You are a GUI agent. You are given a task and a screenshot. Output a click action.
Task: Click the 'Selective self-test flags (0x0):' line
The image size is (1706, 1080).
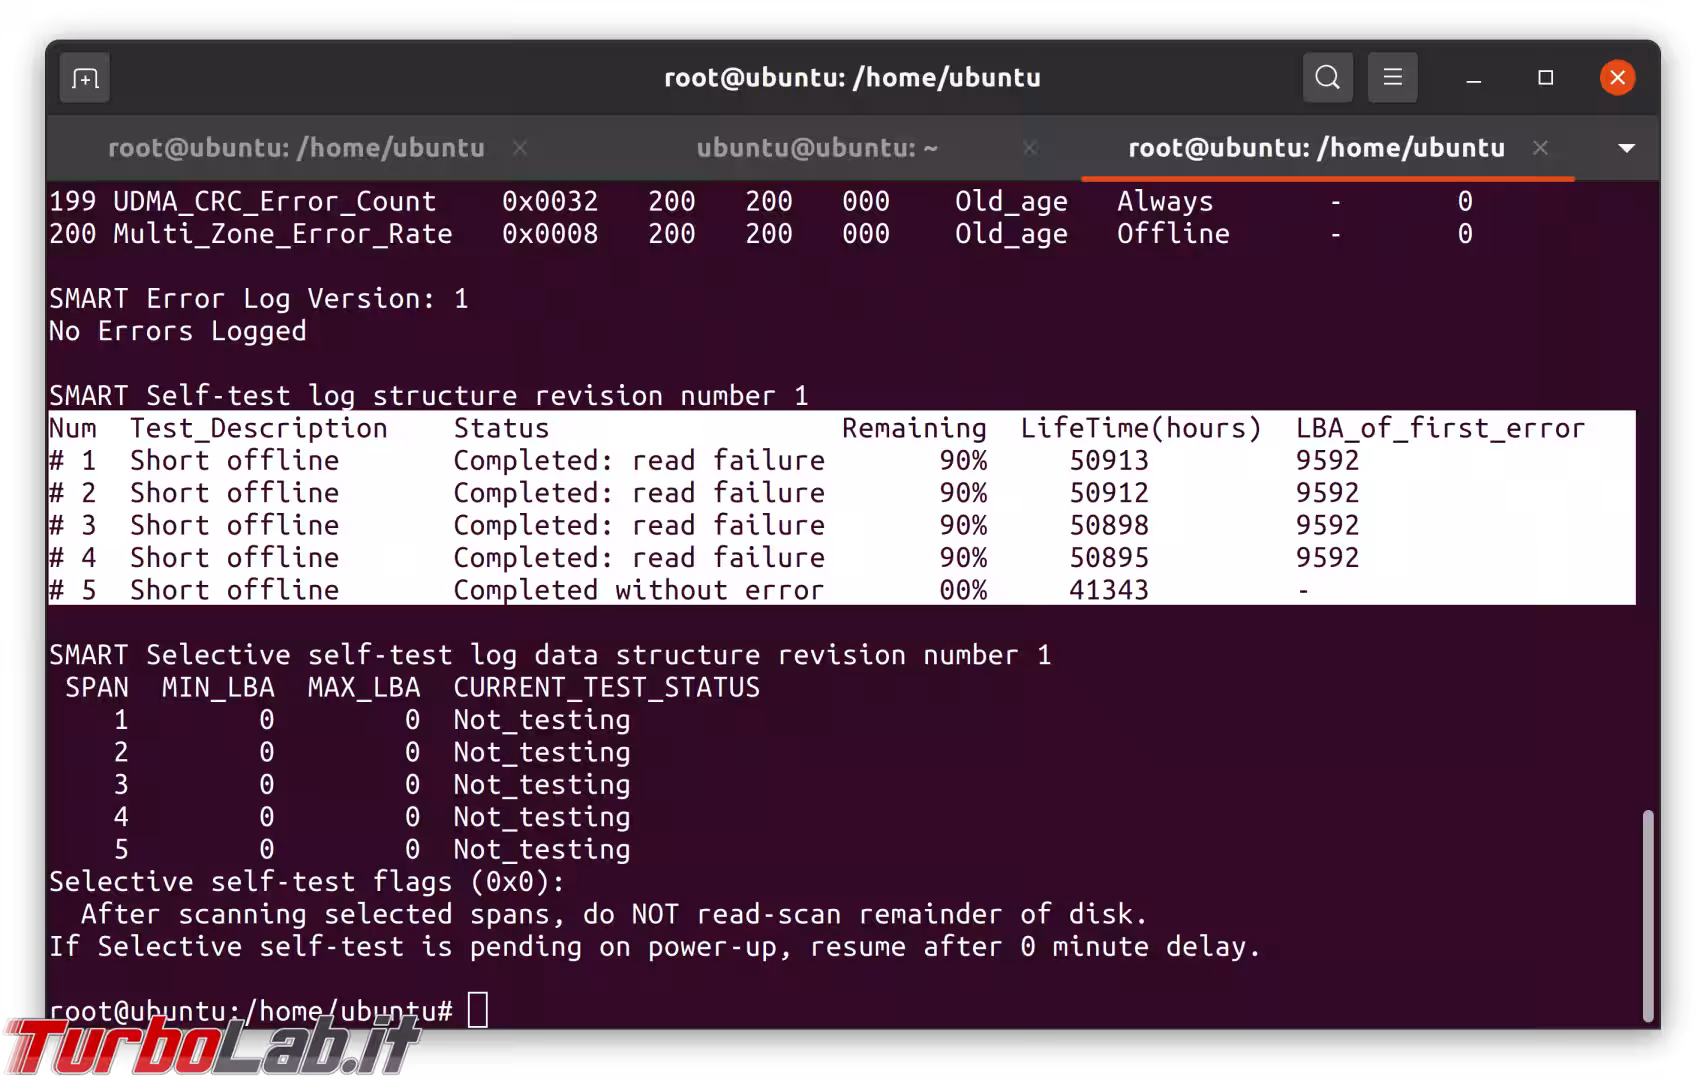tap(307, 882)
